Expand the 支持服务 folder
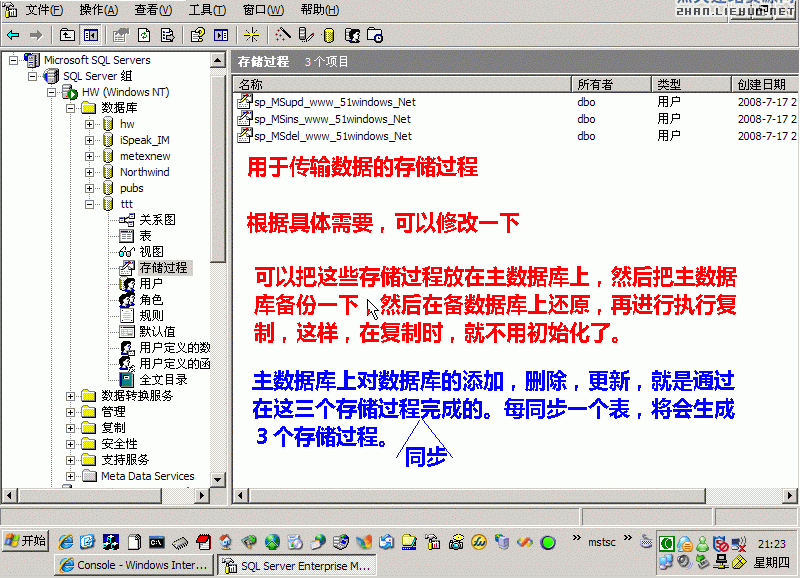The image size is (800, 578). coord(70,460)
